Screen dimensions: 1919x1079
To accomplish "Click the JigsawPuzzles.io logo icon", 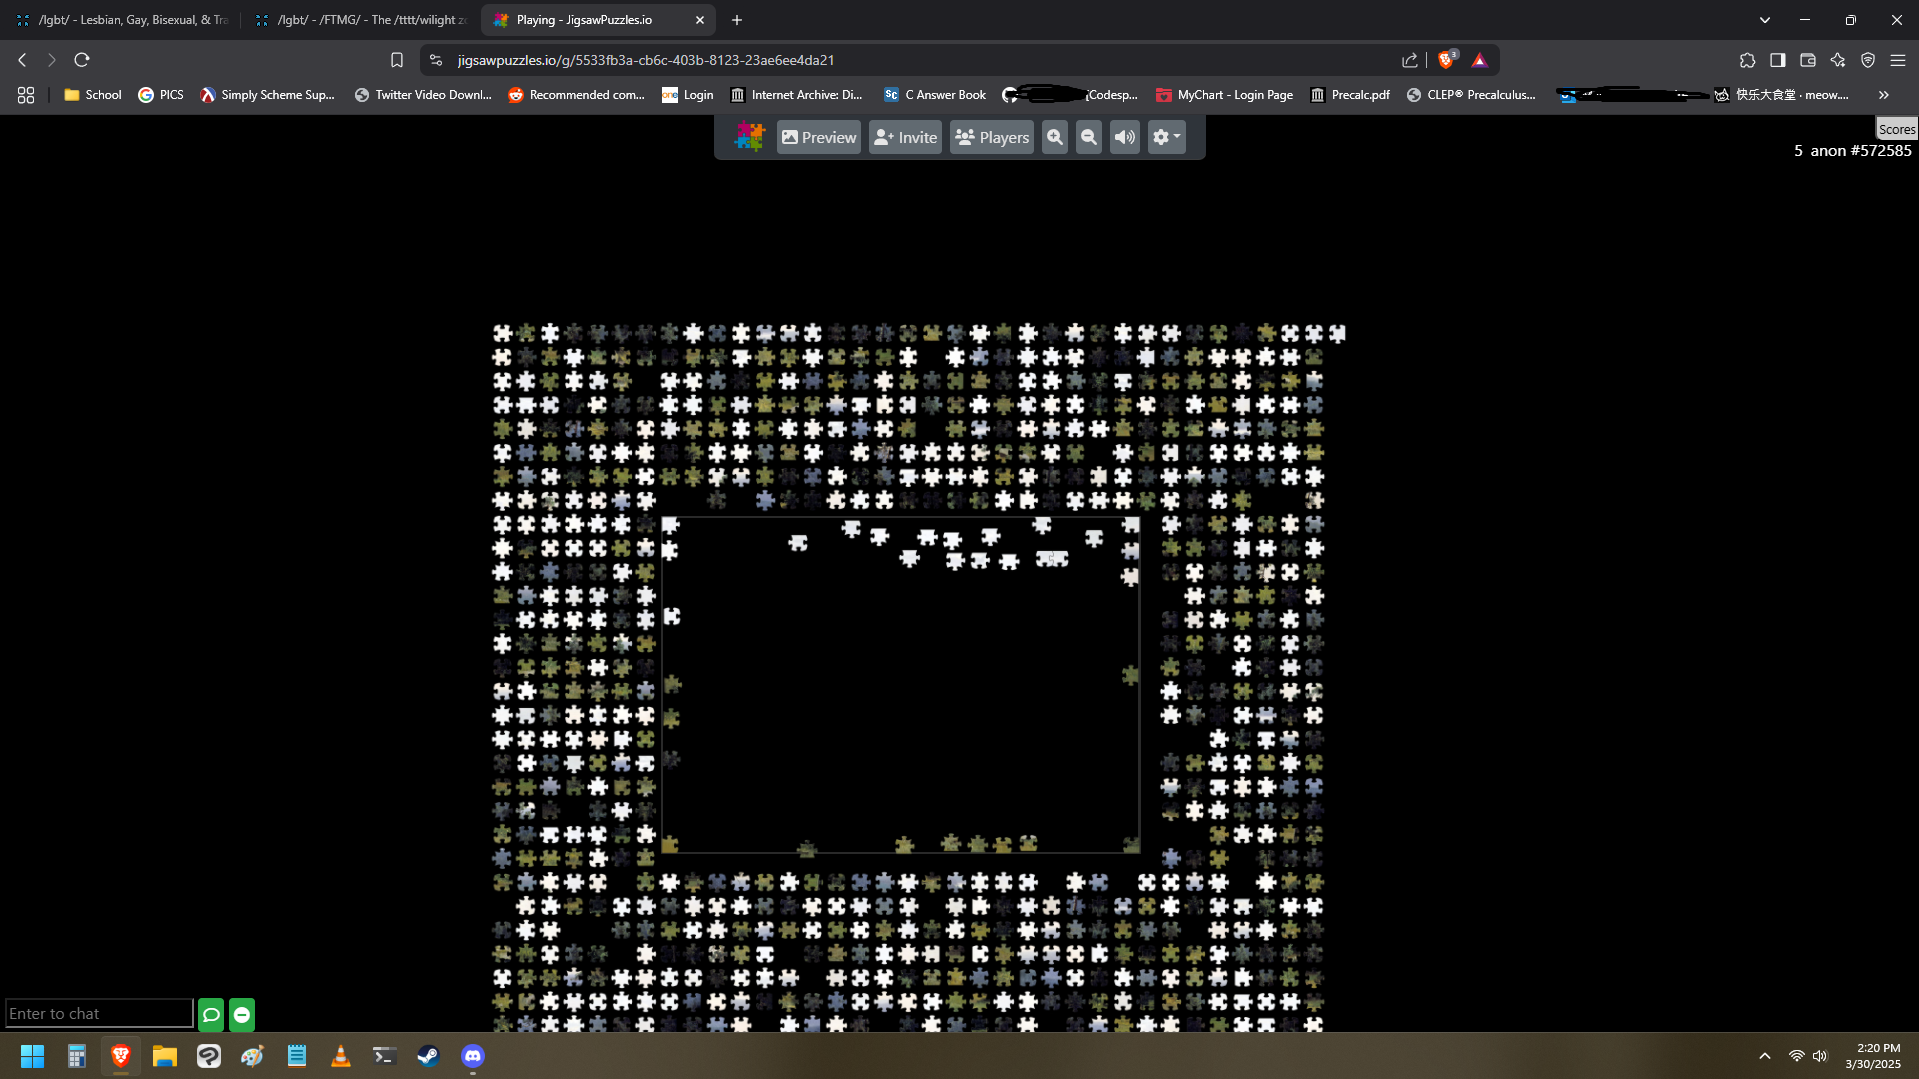I will (x=749, y=137).
